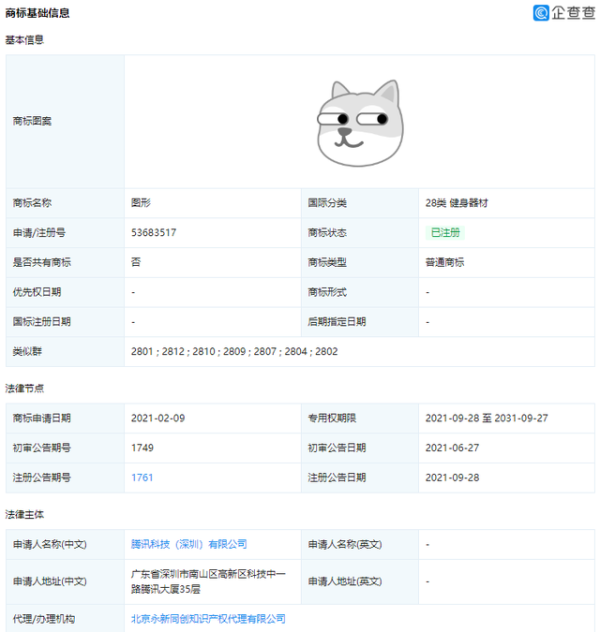Click the trademark type value 普通商标
The width and height of the screenshot is (600, 632).
445,262
